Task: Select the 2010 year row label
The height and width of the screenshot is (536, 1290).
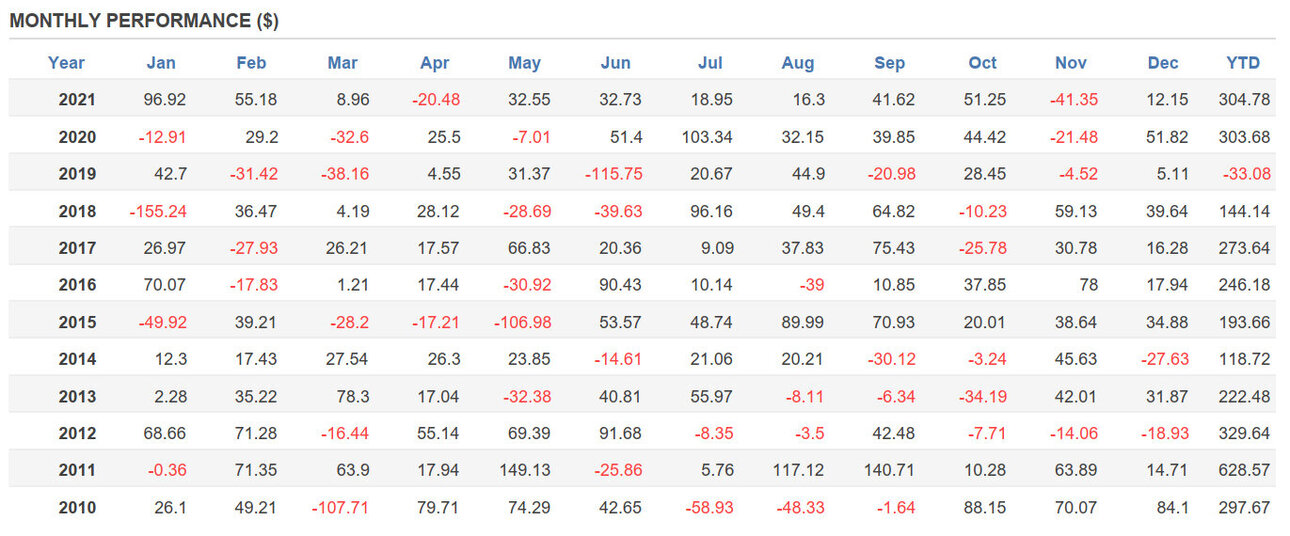Action: [77, 508]
